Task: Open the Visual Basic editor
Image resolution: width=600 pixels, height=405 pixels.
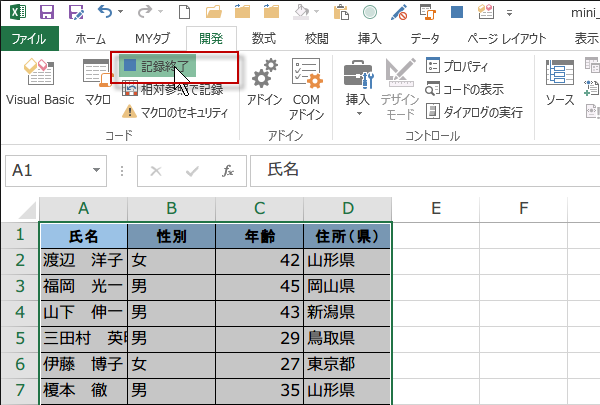Action: pyautogui.click(x=40, y=82)
